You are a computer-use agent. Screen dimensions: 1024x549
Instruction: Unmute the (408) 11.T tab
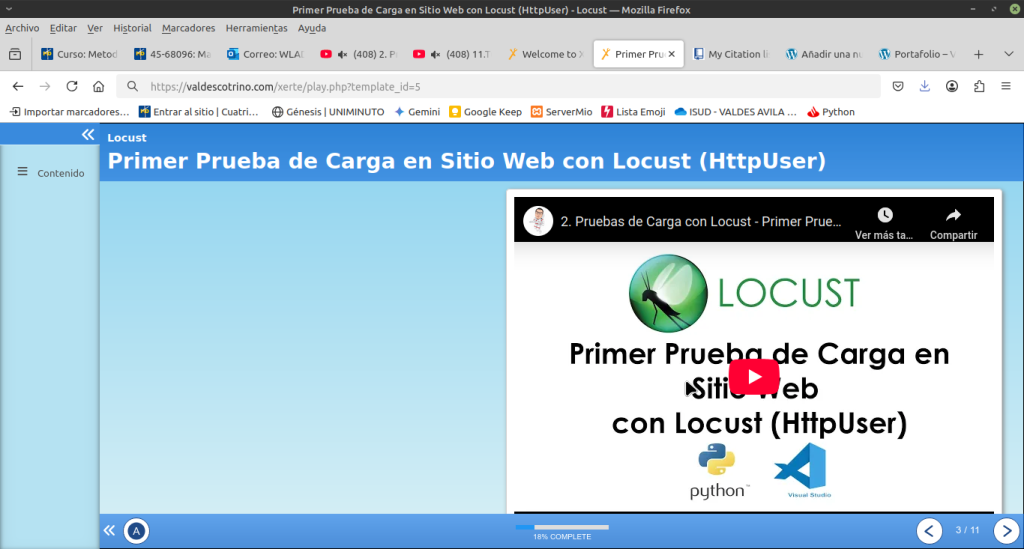tap(435, 54)
